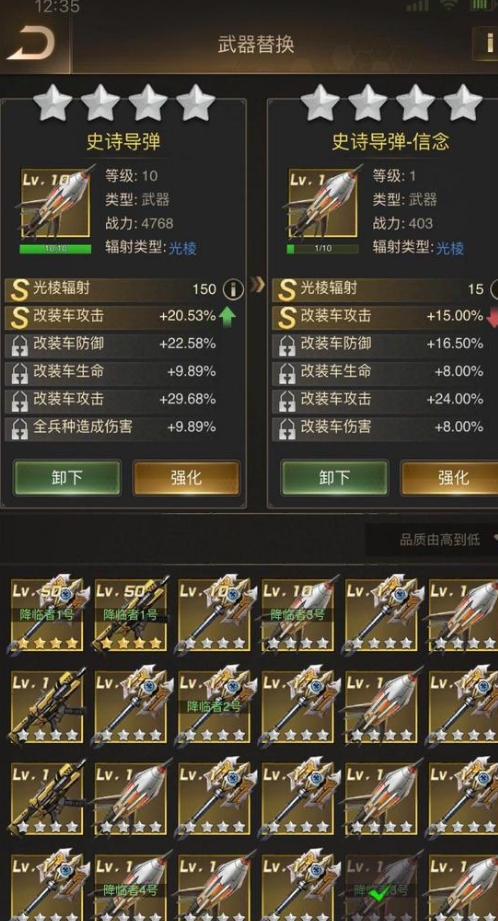Screen dimensions: 498x921
Task: Click the double chevron between weapon panels
Action: tap(257, 286)
